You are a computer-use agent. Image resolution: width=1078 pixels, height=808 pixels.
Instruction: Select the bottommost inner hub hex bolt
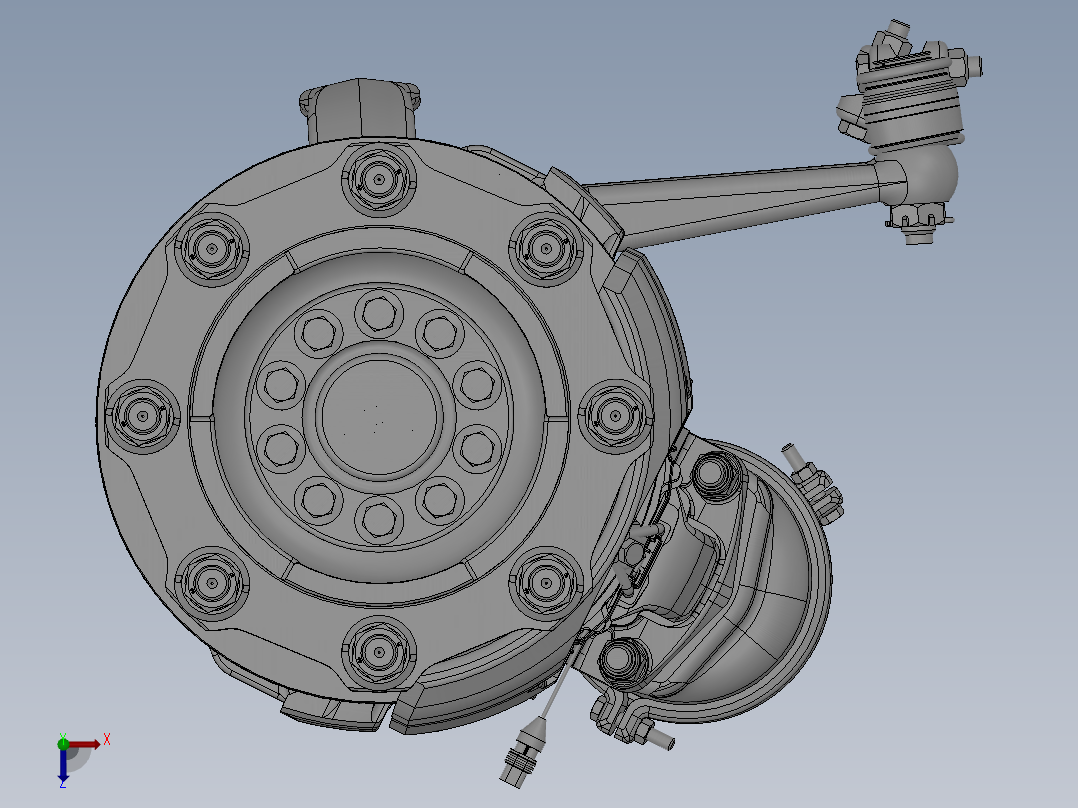pyautogui.click(x=379, y=518)
